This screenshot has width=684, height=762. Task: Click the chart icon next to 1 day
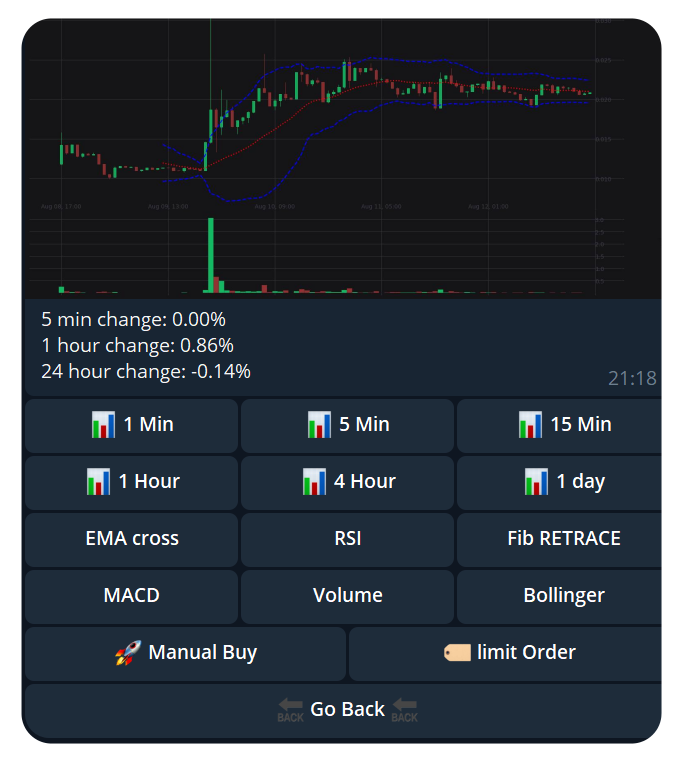click(536, 482)
